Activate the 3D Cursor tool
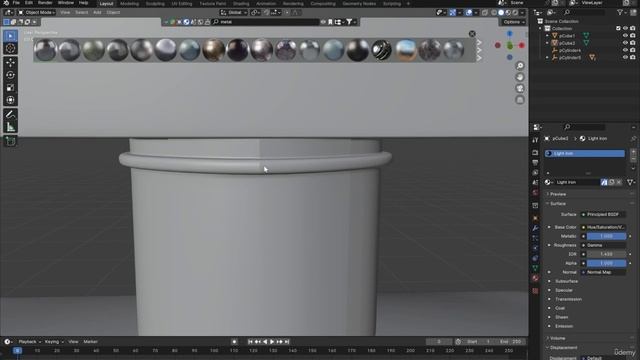Screen dimensions: 640x360 (x=10, y=48)
